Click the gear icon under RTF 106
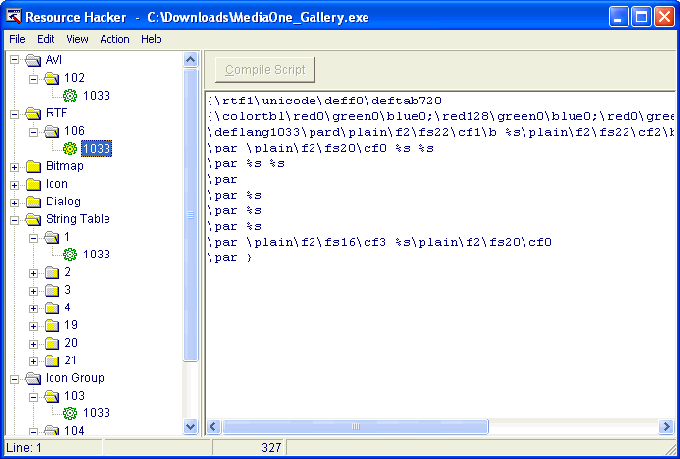This screenshot has width=680, height=459. pyautogui.click(x=70, y=149)
